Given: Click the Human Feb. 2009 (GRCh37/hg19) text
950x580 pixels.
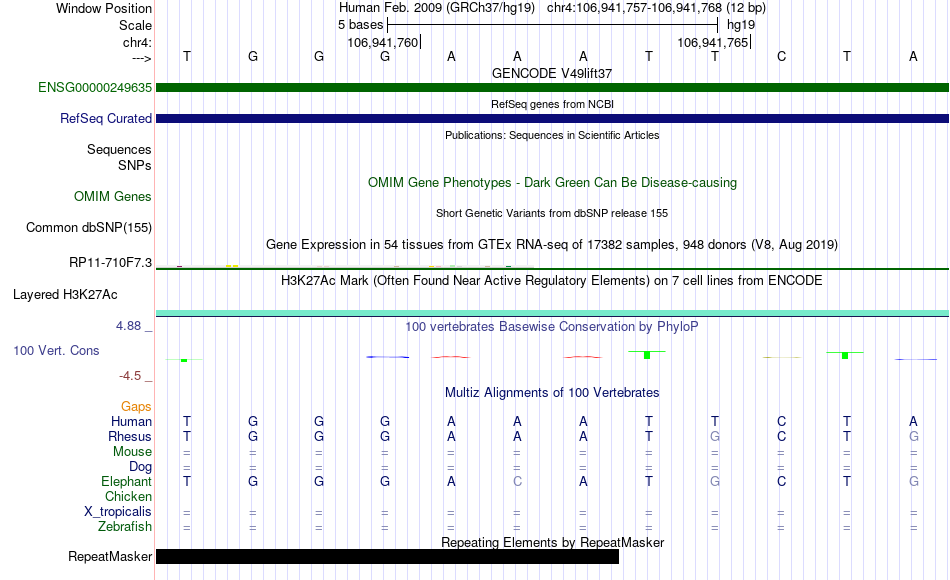Looking at the screenshot, I should point(437,8).
